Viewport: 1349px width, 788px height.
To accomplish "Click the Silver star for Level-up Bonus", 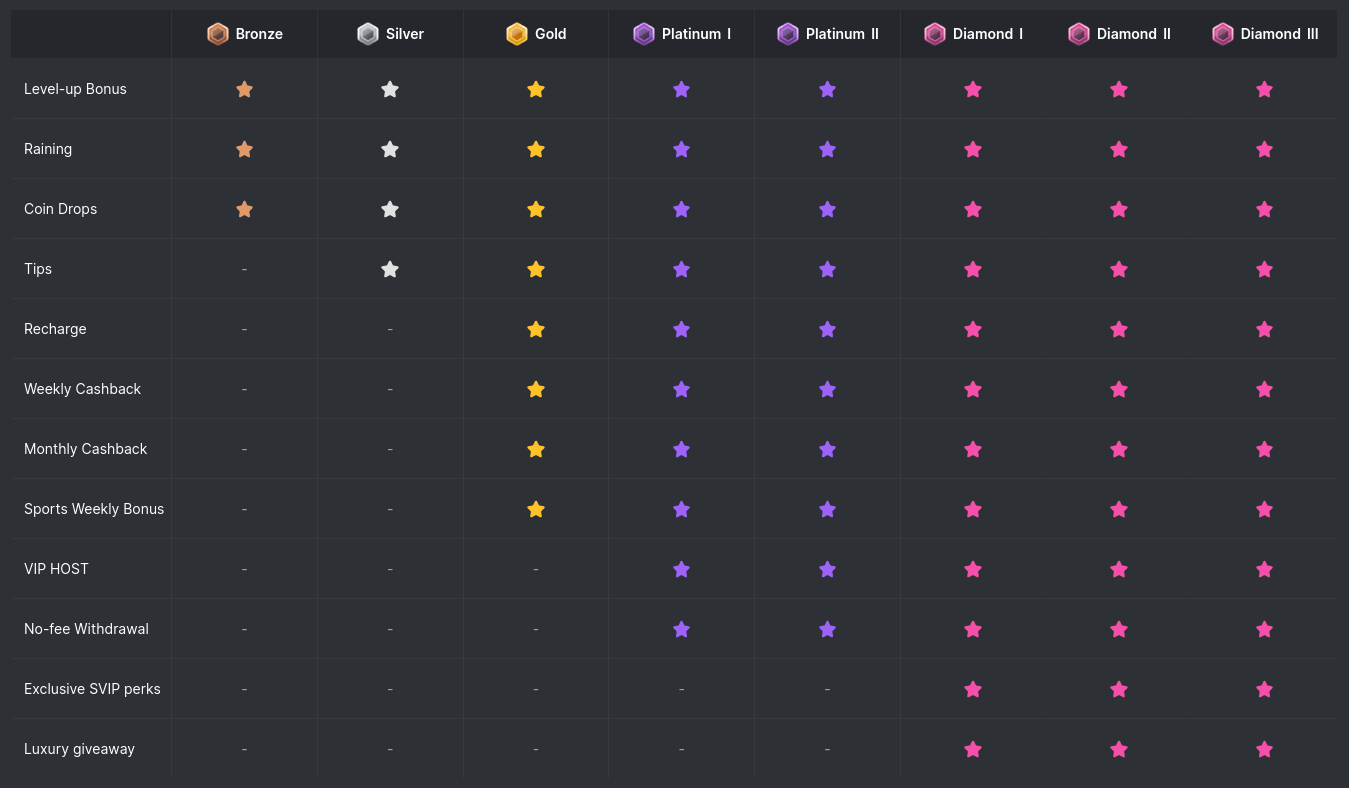I will (390, 89).
